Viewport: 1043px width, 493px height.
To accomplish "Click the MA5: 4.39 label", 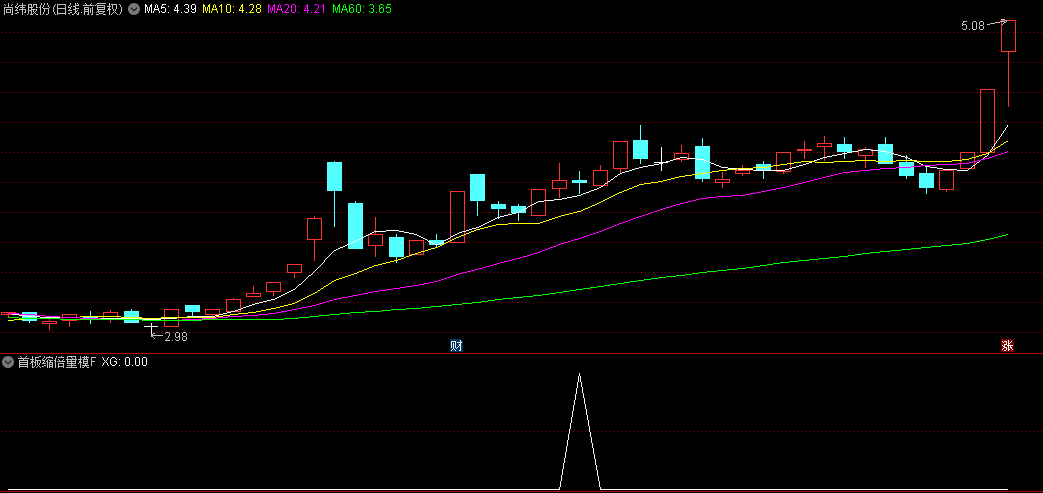I will click(170, 9).
